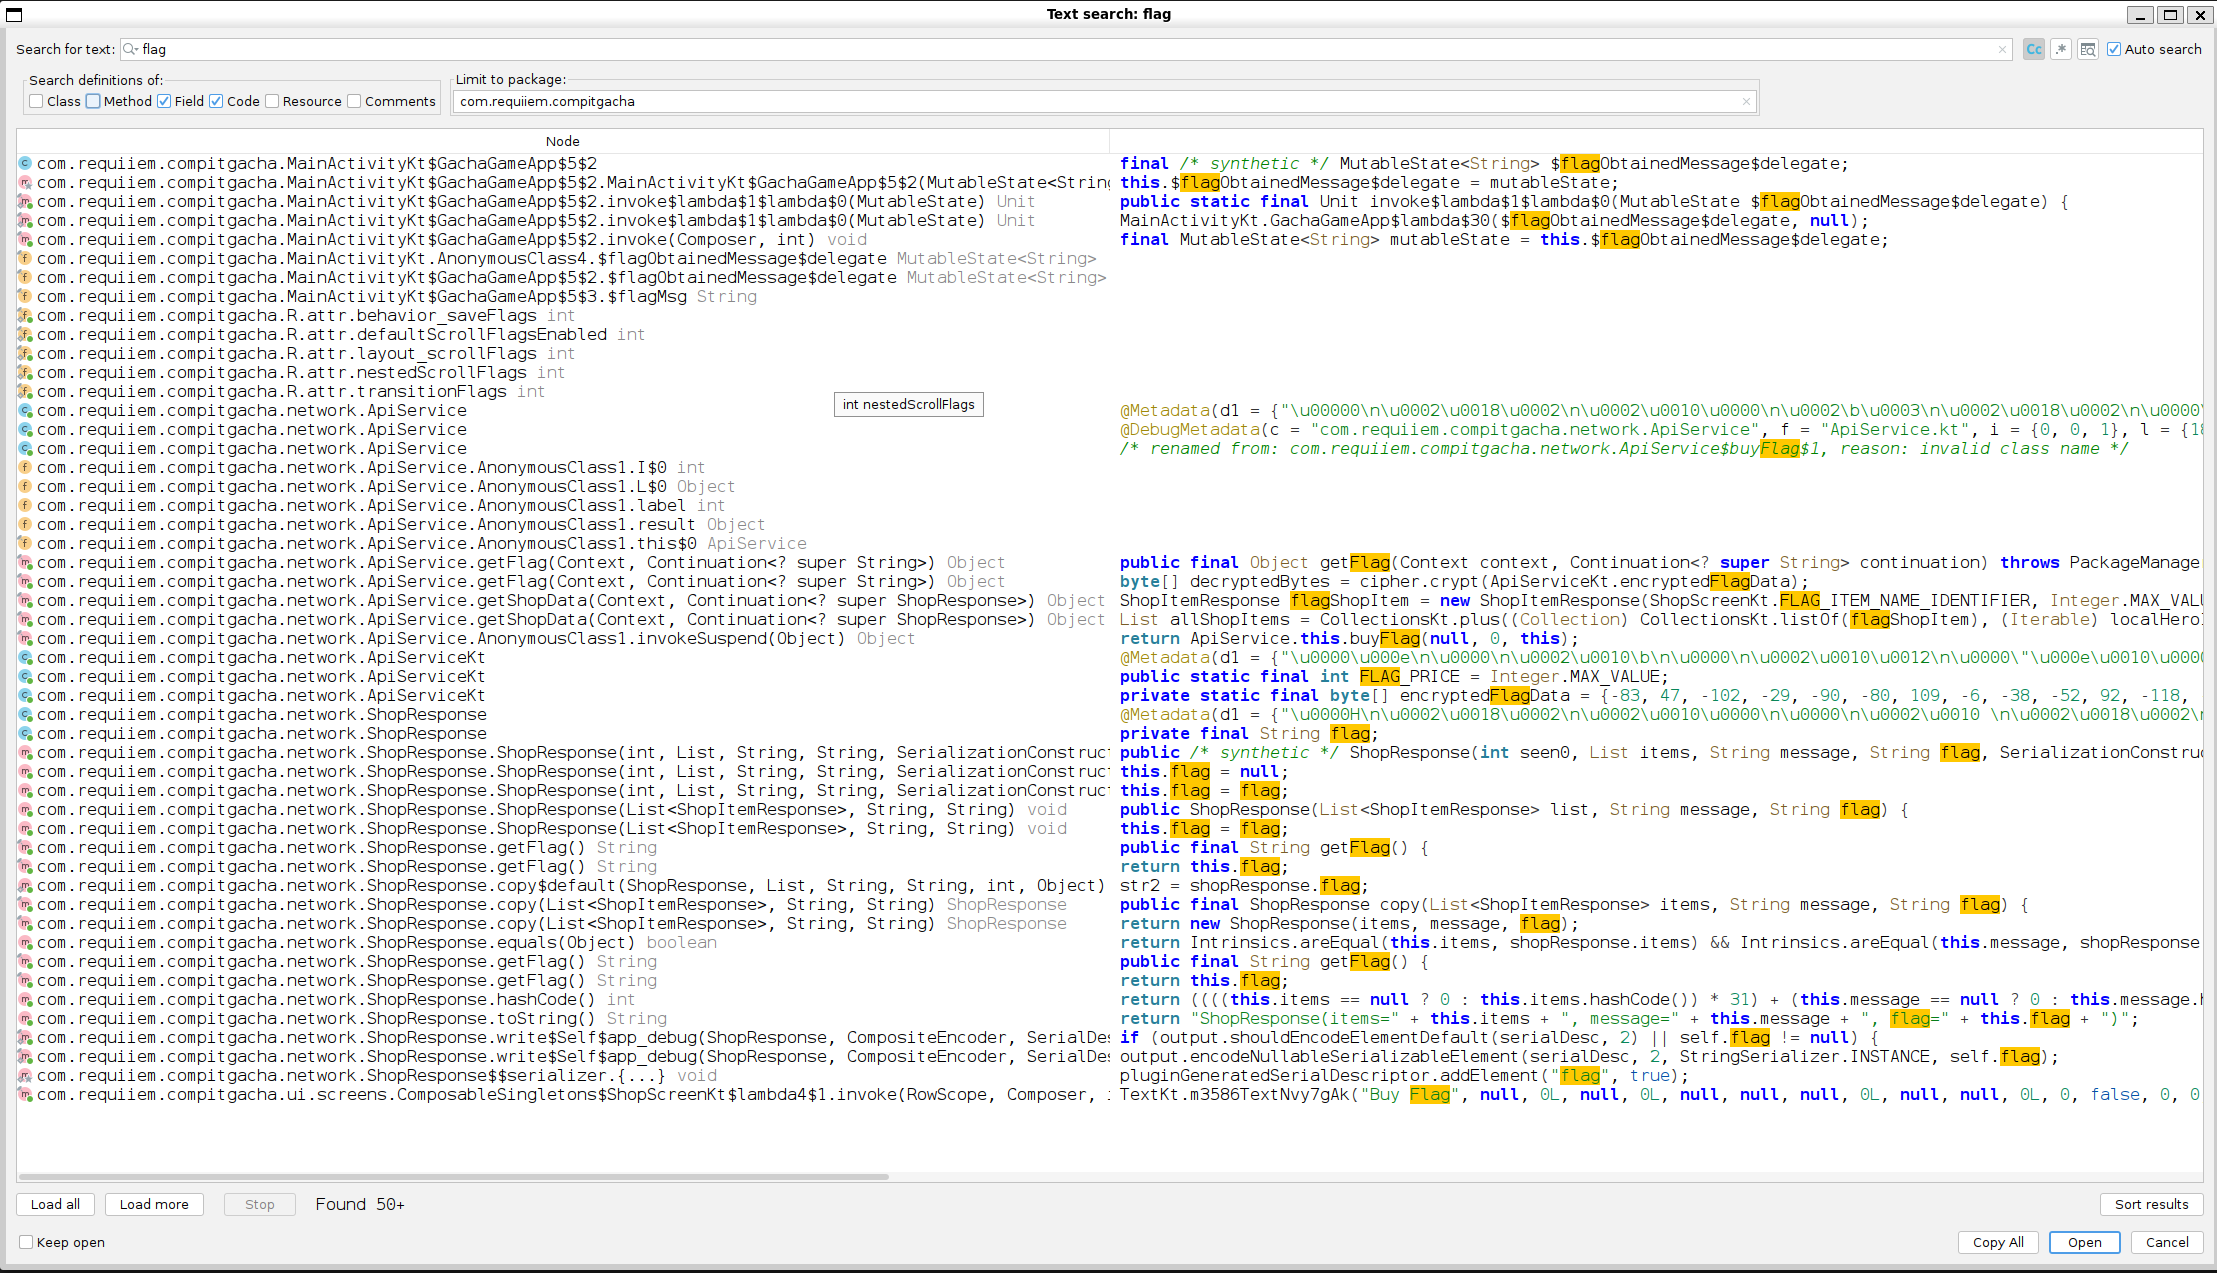The height and width of the screenshot is (1273, 2217).
Task: Tick the Keep open checkbox
Action: 26,1242
